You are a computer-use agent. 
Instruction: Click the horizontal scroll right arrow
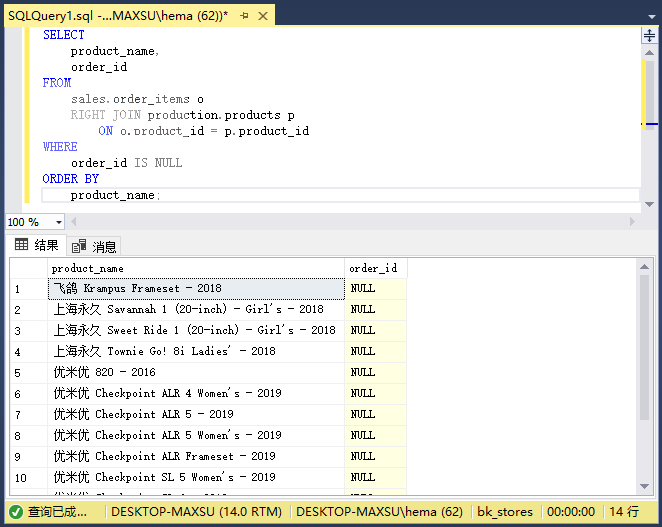pos(632,222)
